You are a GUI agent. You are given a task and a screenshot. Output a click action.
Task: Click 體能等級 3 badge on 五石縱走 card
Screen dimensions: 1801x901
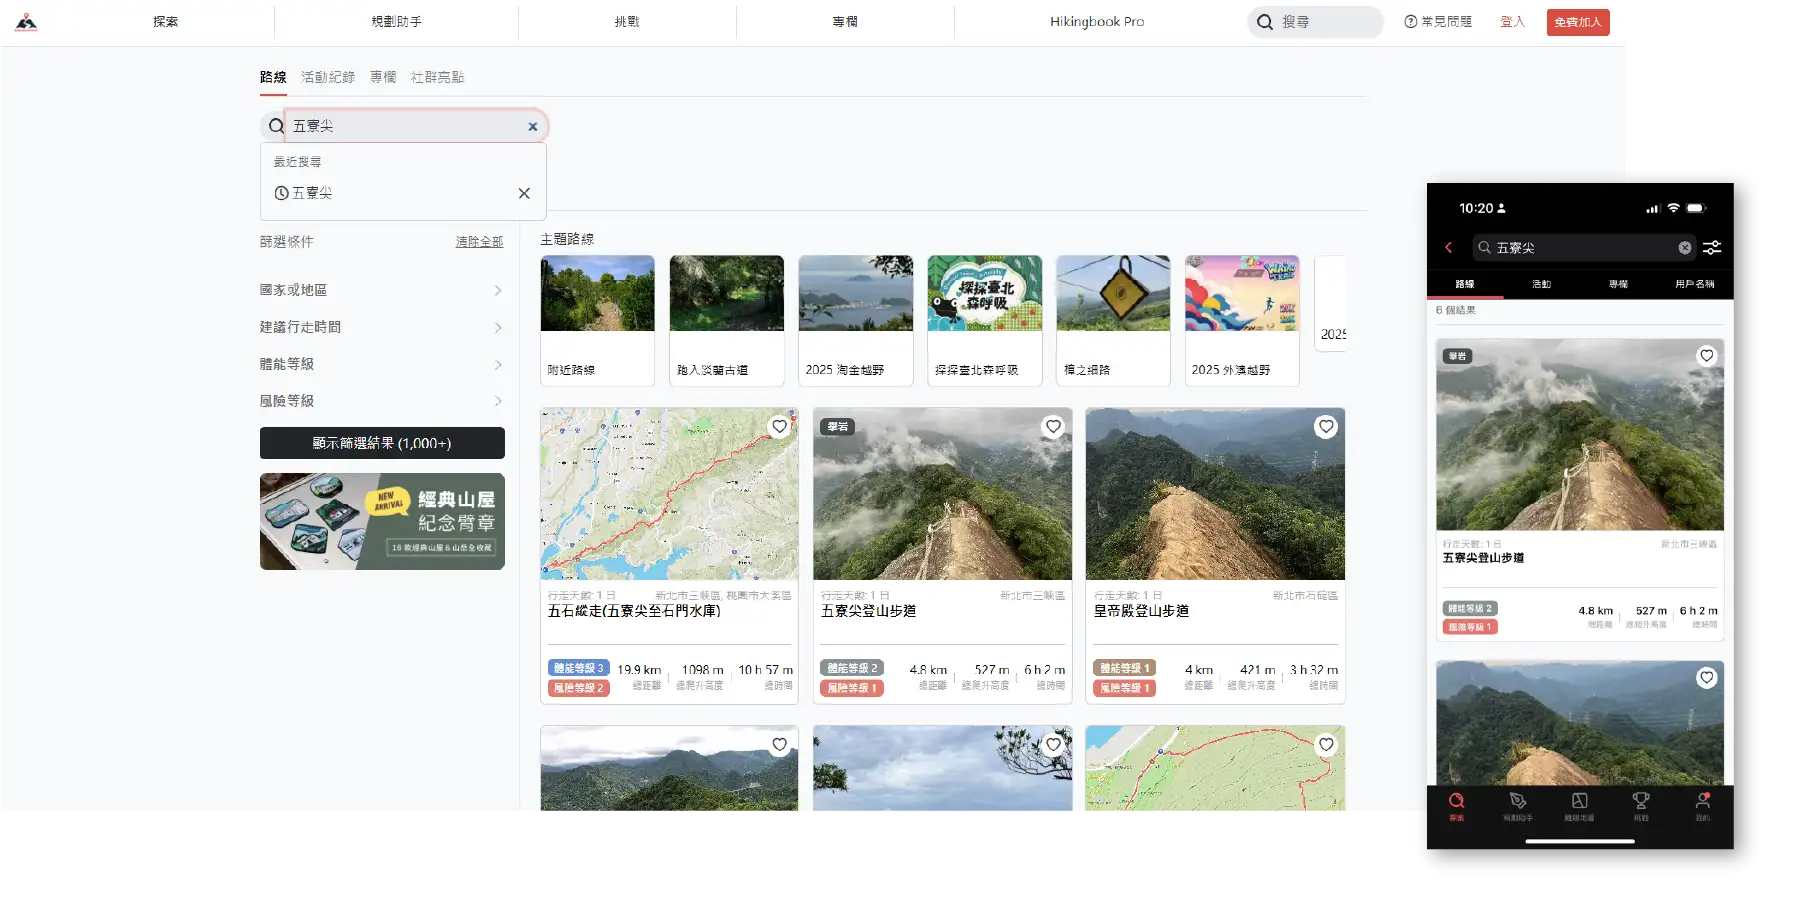(579, 668)
